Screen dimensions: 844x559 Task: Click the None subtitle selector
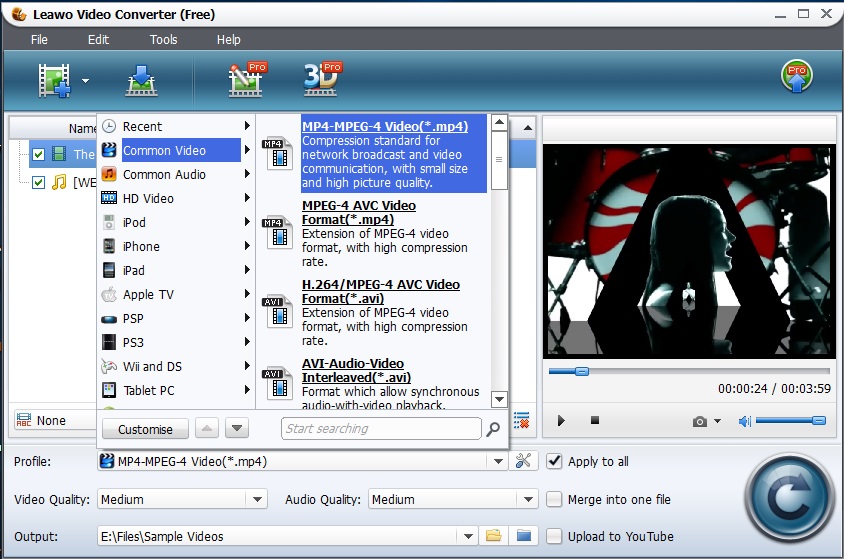coord(54,420)
